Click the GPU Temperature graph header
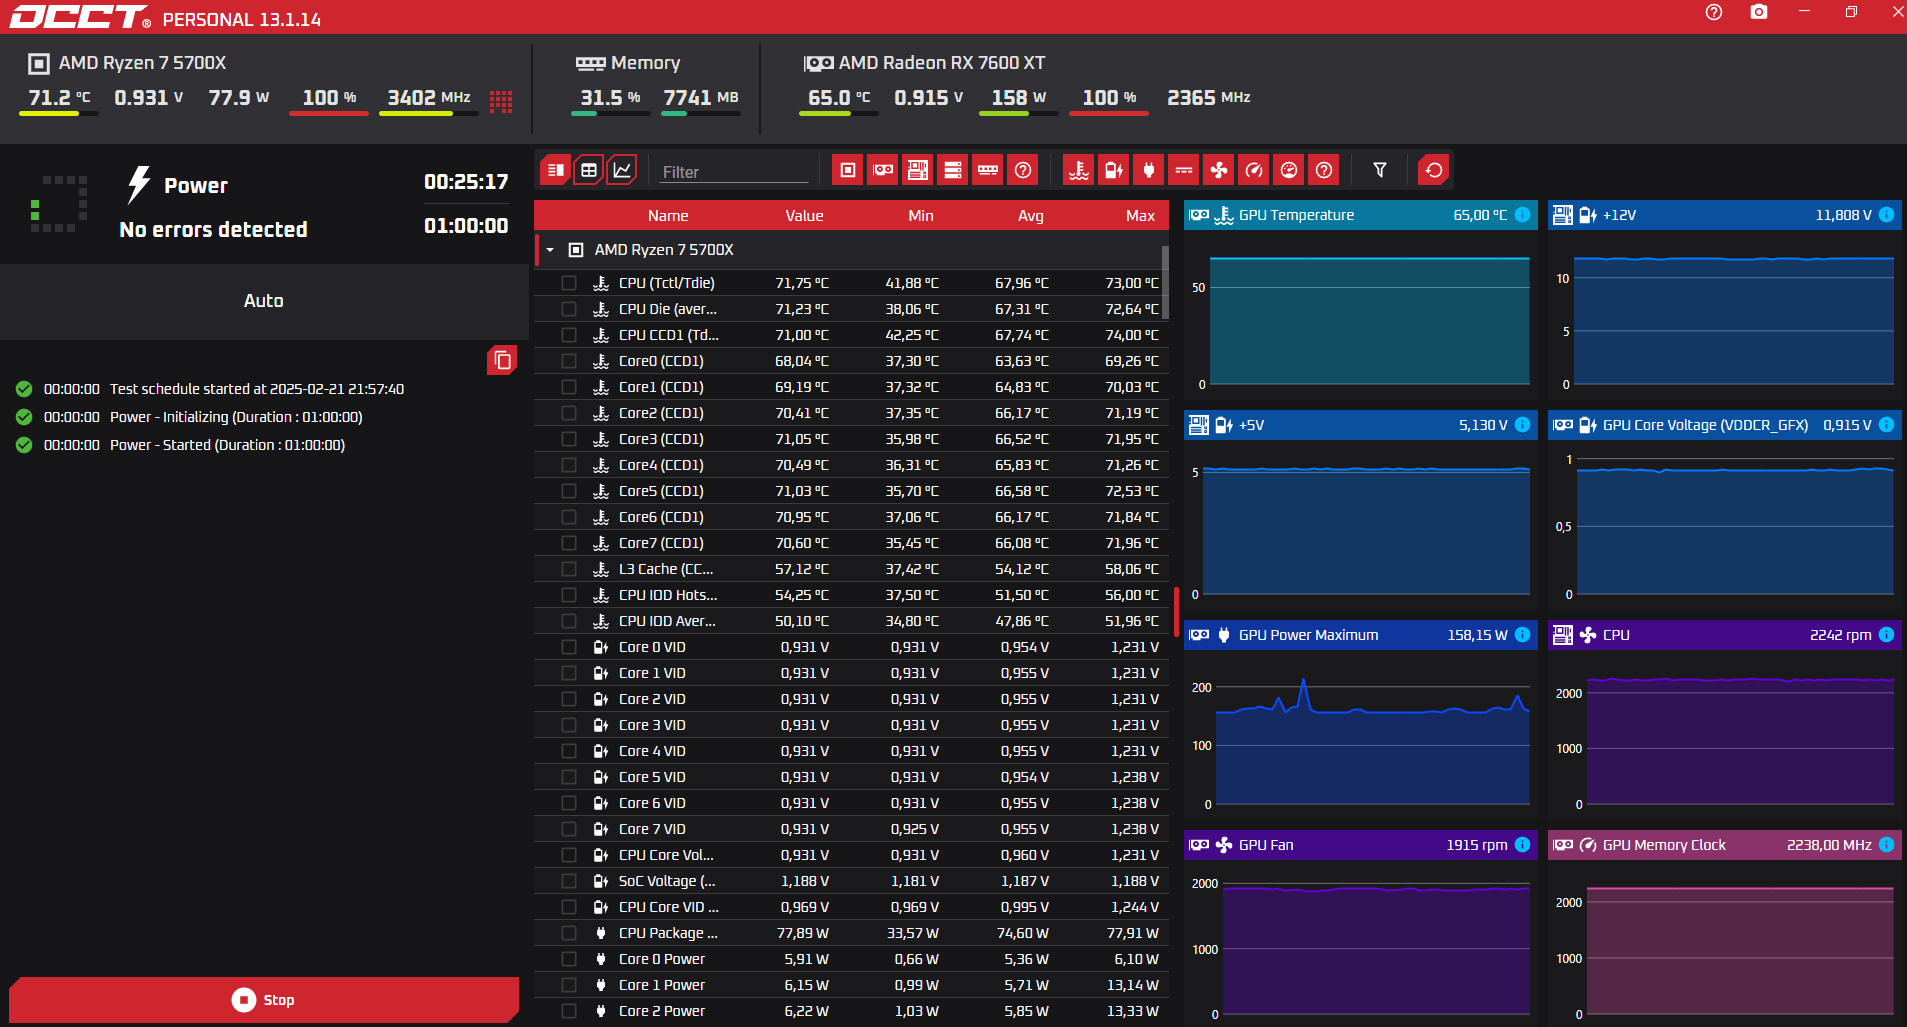 coord(1359,215)
